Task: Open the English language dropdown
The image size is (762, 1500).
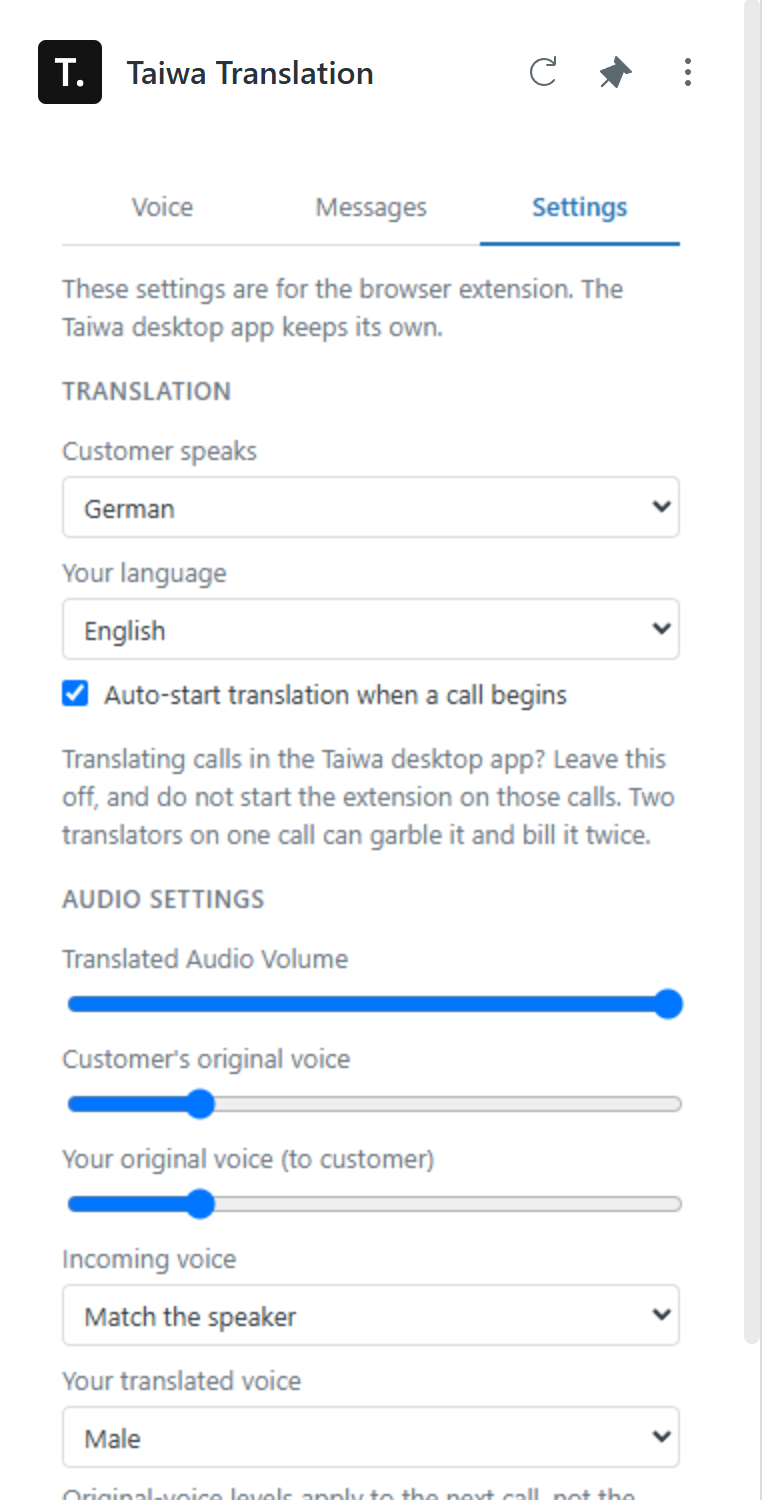Action: click(x=371, y=629)
